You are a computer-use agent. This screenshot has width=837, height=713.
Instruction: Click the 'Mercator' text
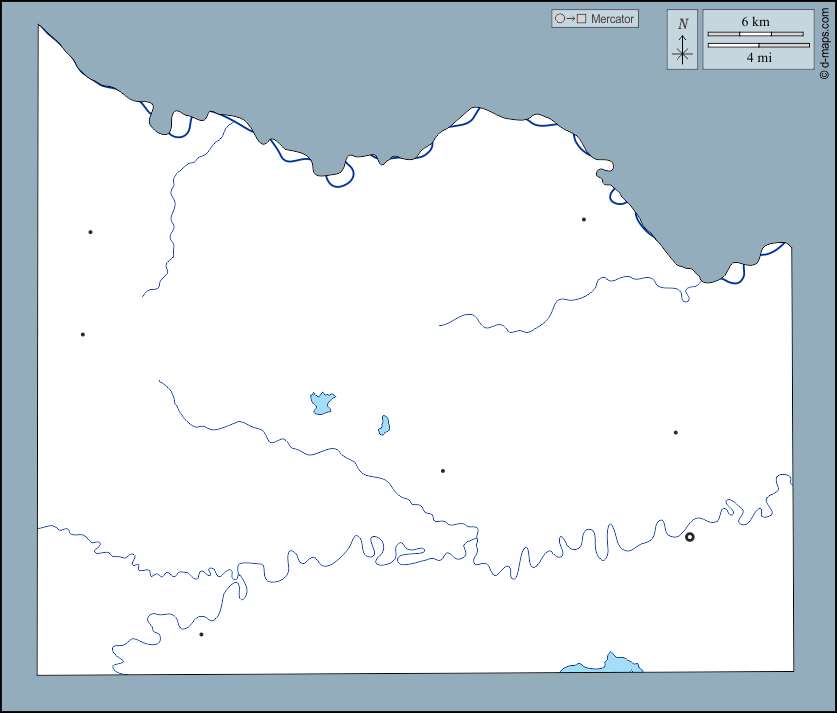[x=612, y=19]
